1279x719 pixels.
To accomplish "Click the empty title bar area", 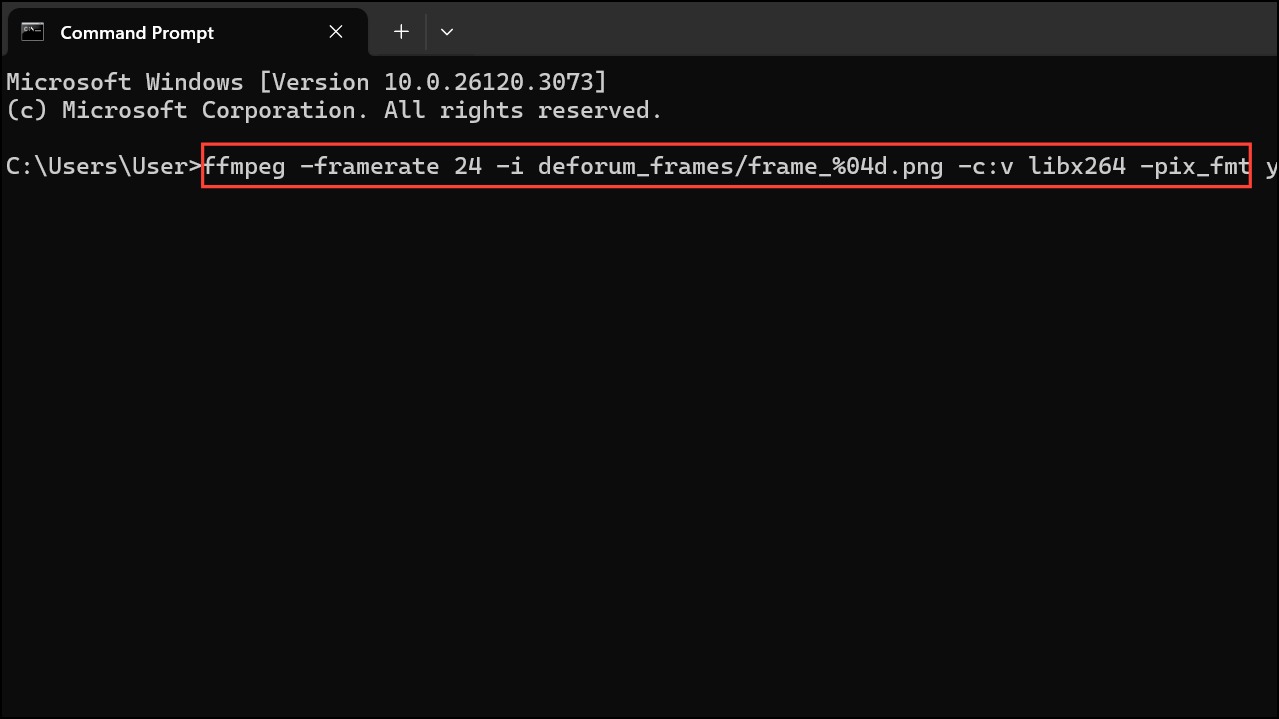I will [870, 28].
